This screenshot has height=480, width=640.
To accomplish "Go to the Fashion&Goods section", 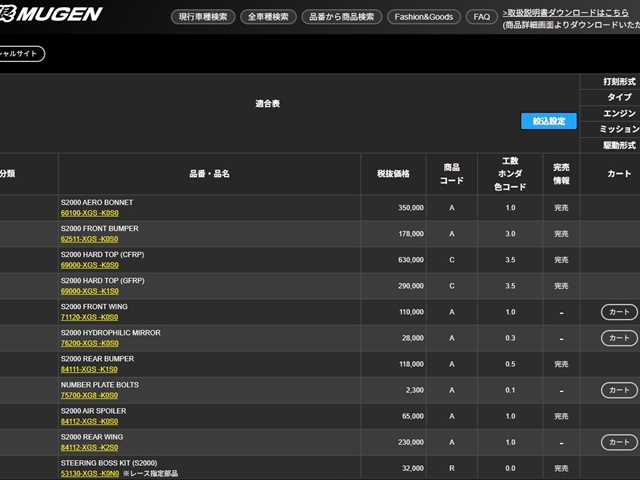I will point(424,17).
